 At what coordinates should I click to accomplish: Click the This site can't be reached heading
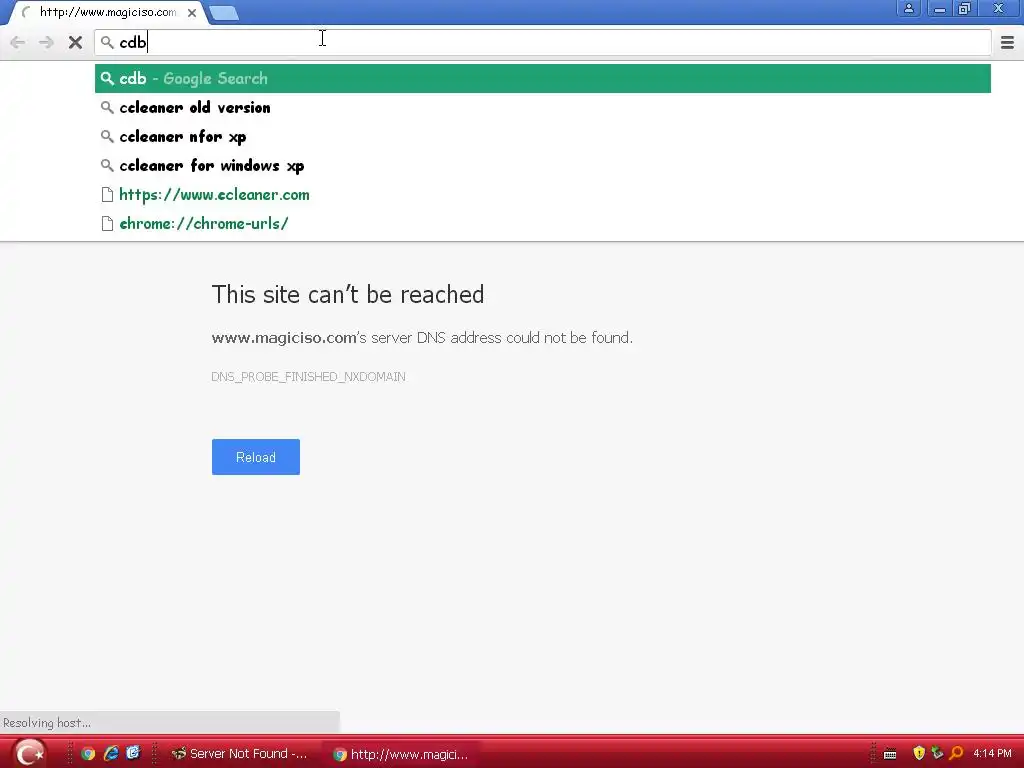coord(347,295)
